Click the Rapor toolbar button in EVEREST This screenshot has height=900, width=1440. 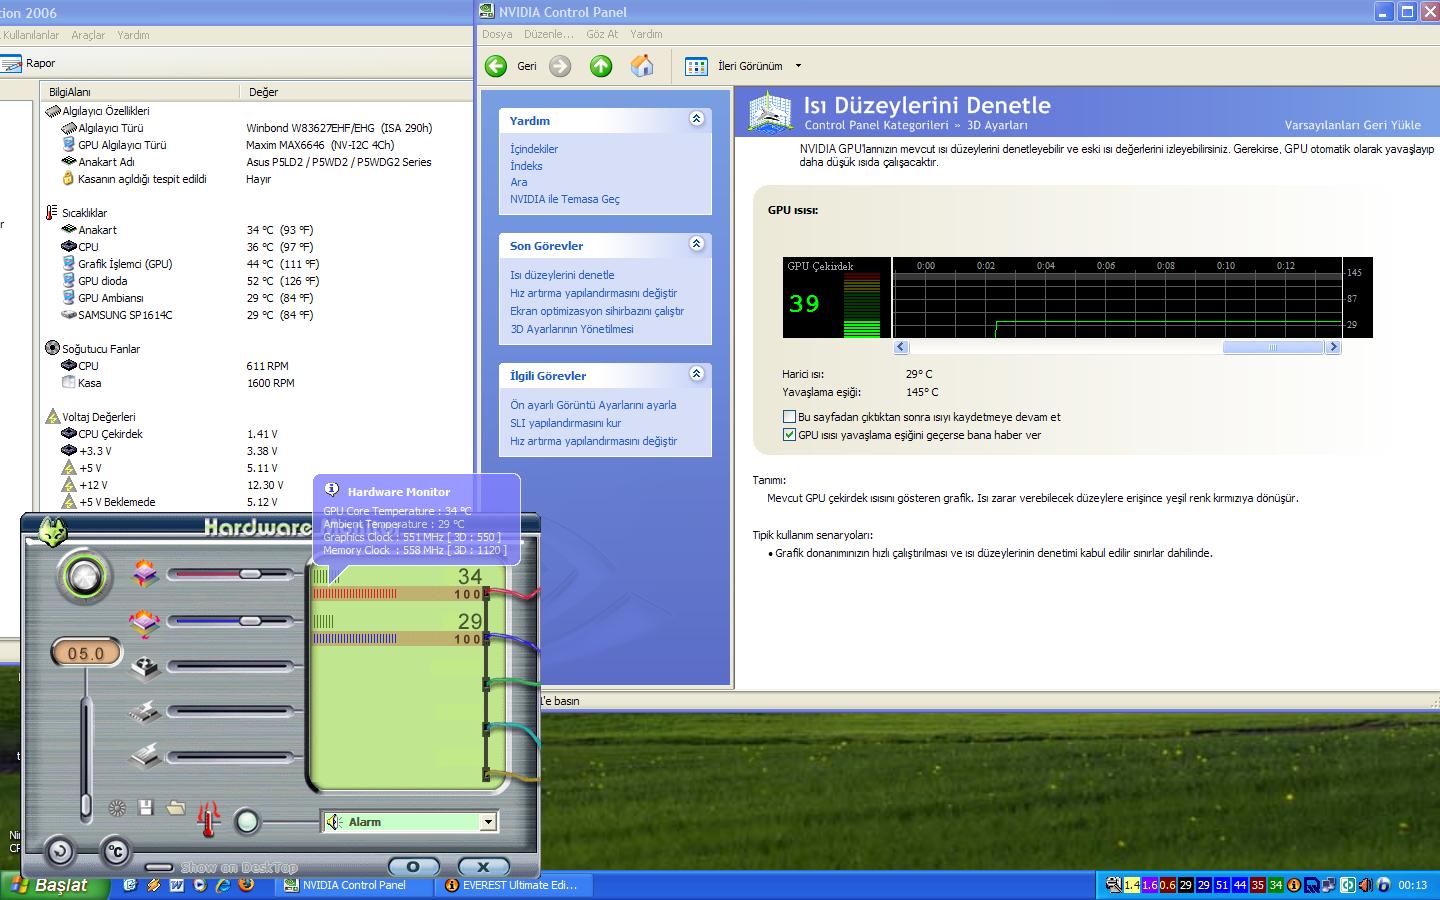pos(29,63)
